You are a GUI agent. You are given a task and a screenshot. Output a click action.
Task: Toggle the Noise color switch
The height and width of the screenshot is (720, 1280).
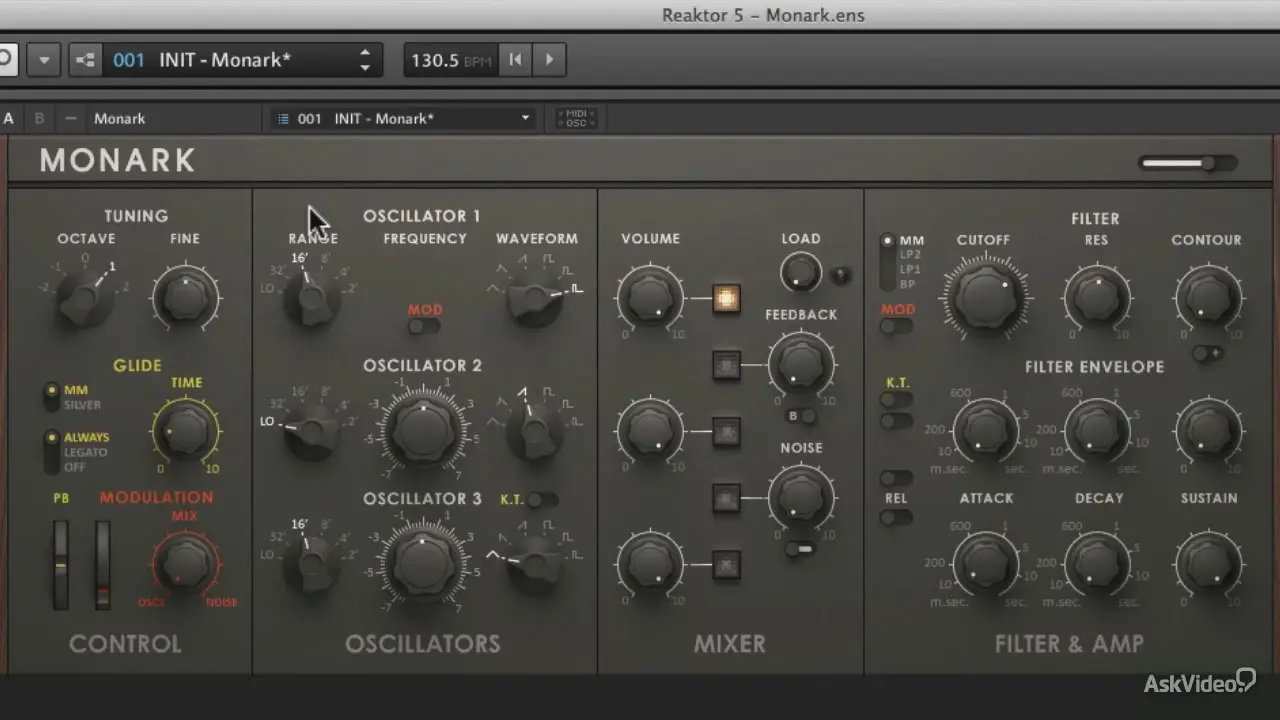click(800, 549)
